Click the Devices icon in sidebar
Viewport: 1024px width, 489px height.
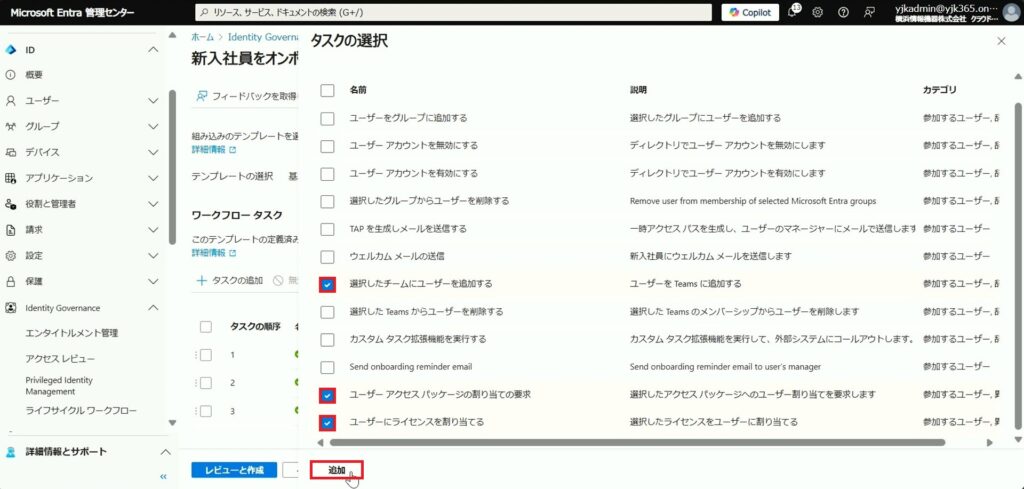coord(11,152)
